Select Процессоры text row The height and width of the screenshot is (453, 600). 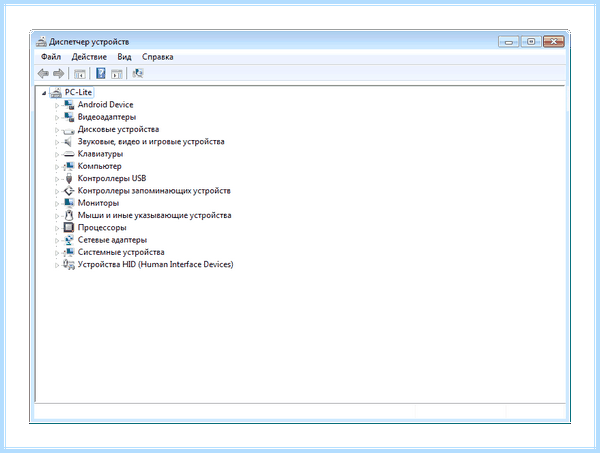pyautogui.click(x=102, y=228)
